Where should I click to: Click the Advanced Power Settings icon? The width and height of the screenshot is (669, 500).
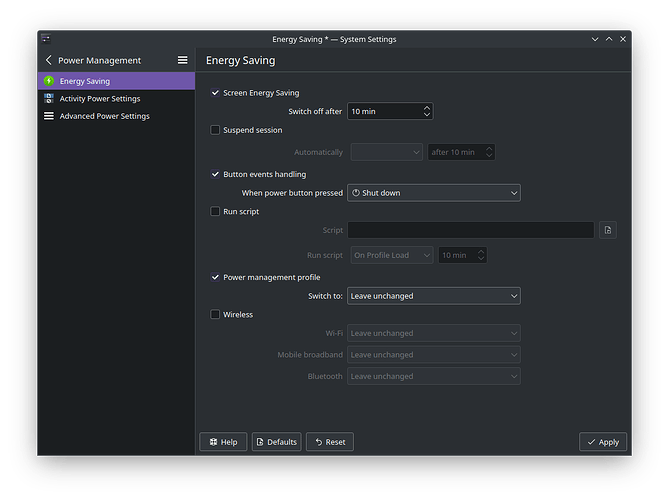tap(49, 116)
